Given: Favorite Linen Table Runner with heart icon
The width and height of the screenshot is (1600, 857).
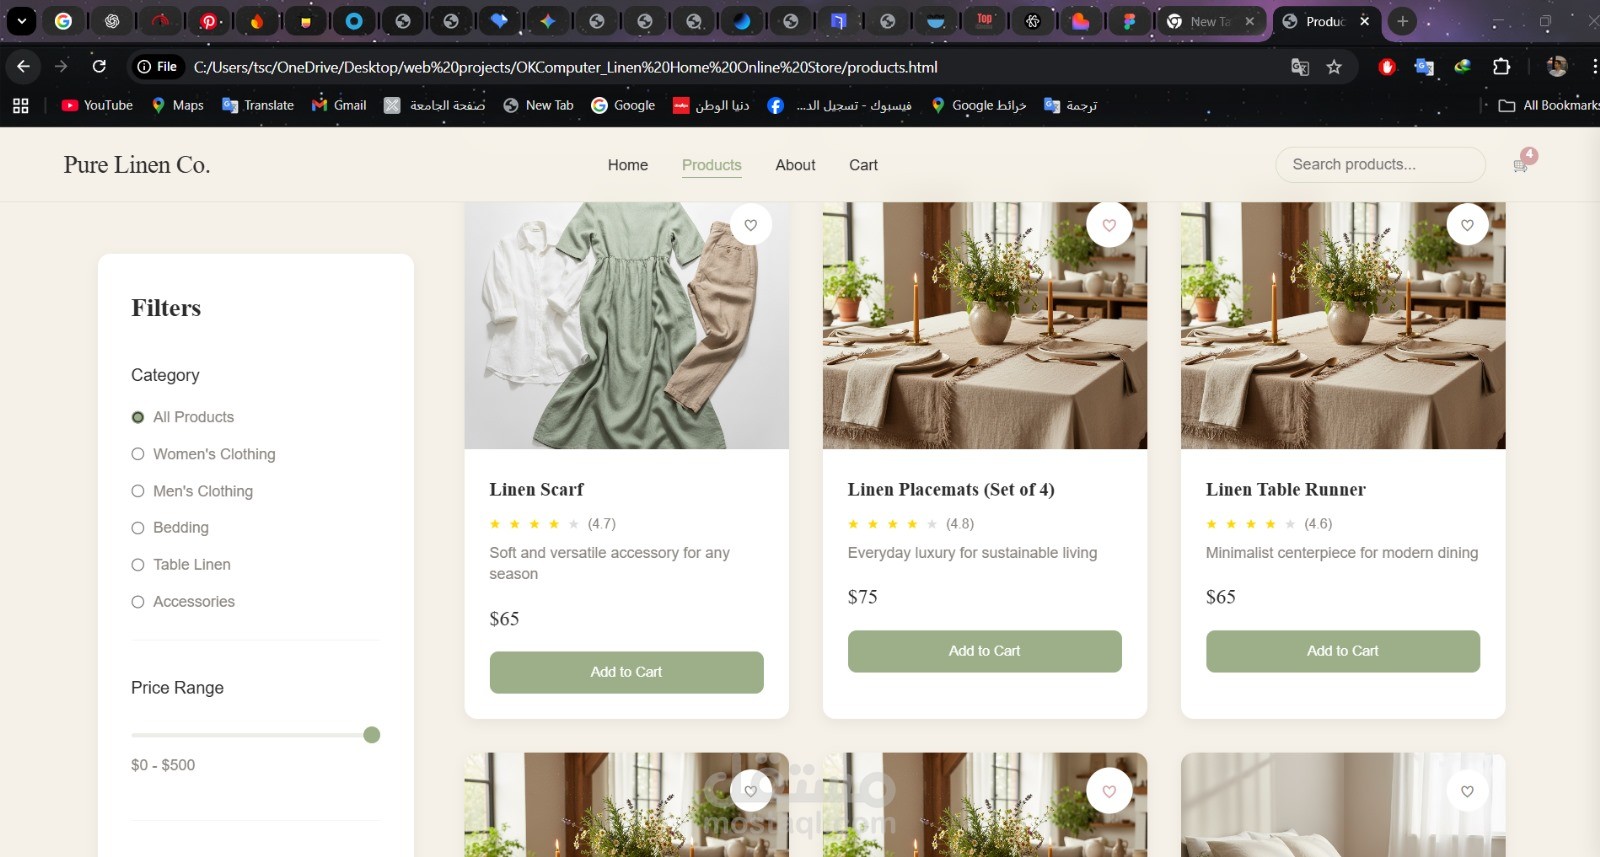Looking at the screenshot, I should [x=1467, y=225].
